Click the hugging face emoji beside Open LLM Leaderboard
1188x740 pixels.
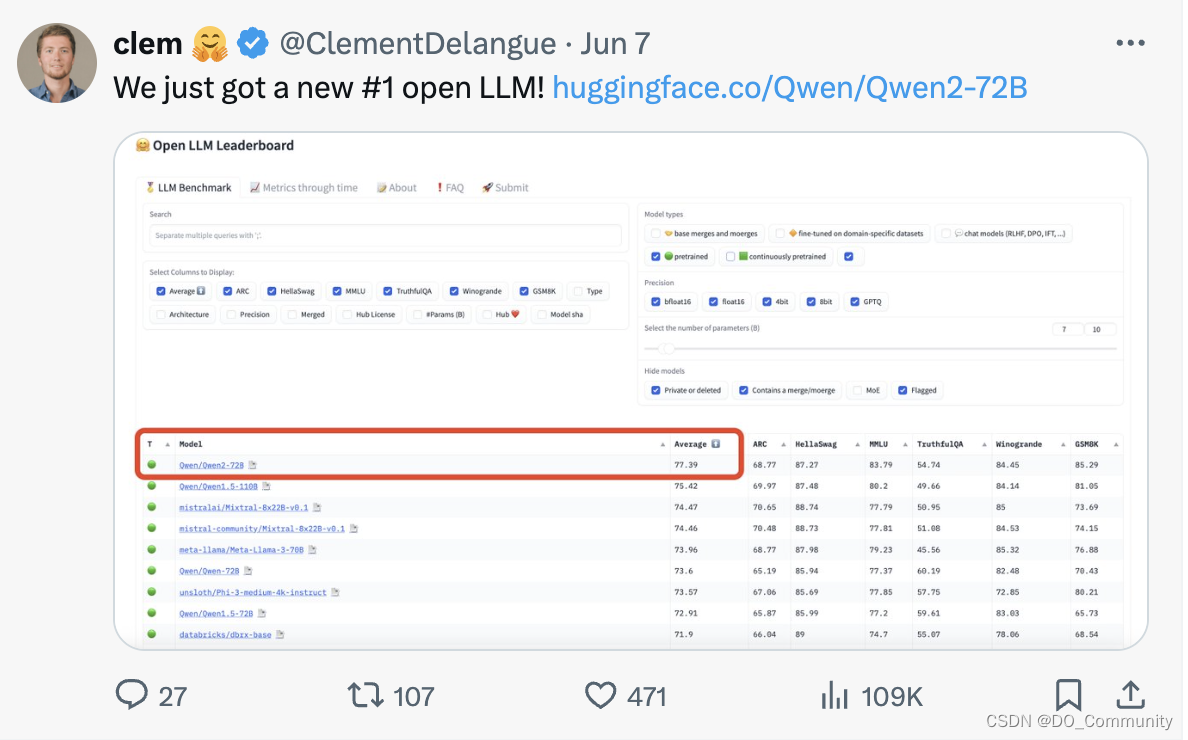coord(142,145)
